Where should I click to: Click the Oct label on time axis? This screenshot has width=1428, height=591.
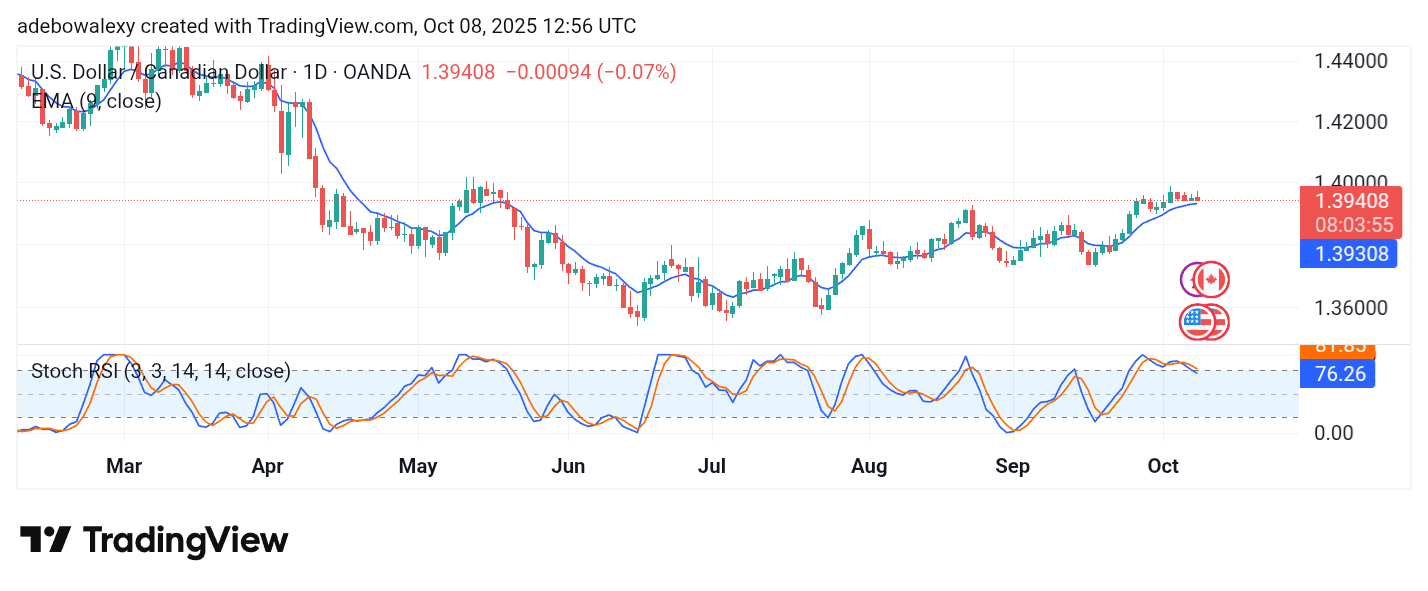[1163, 466]
